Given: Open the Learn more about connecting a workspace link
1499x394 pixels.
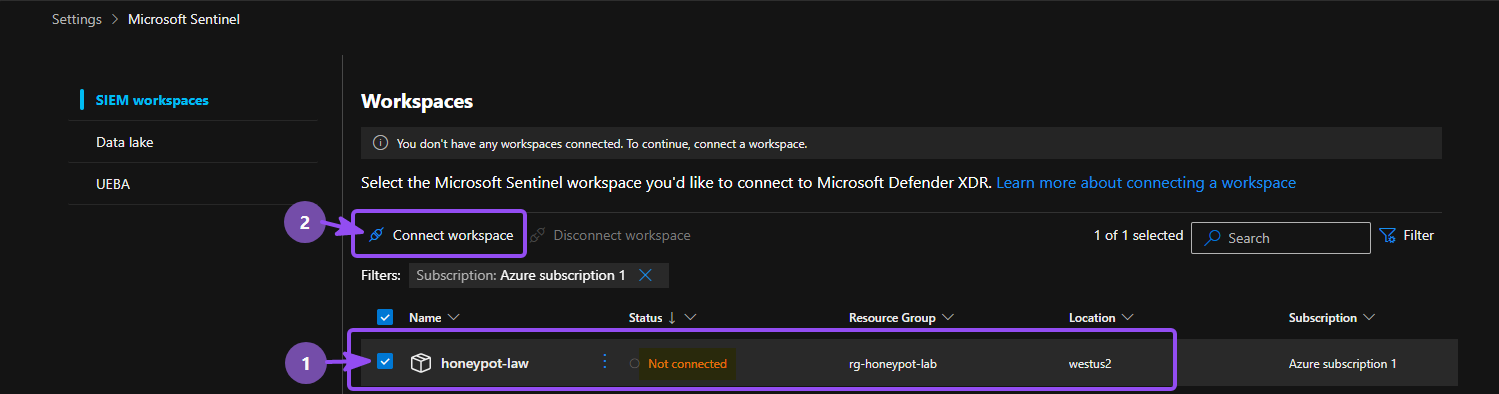Looking at the screenshot, I should (x=1146, y=183).
